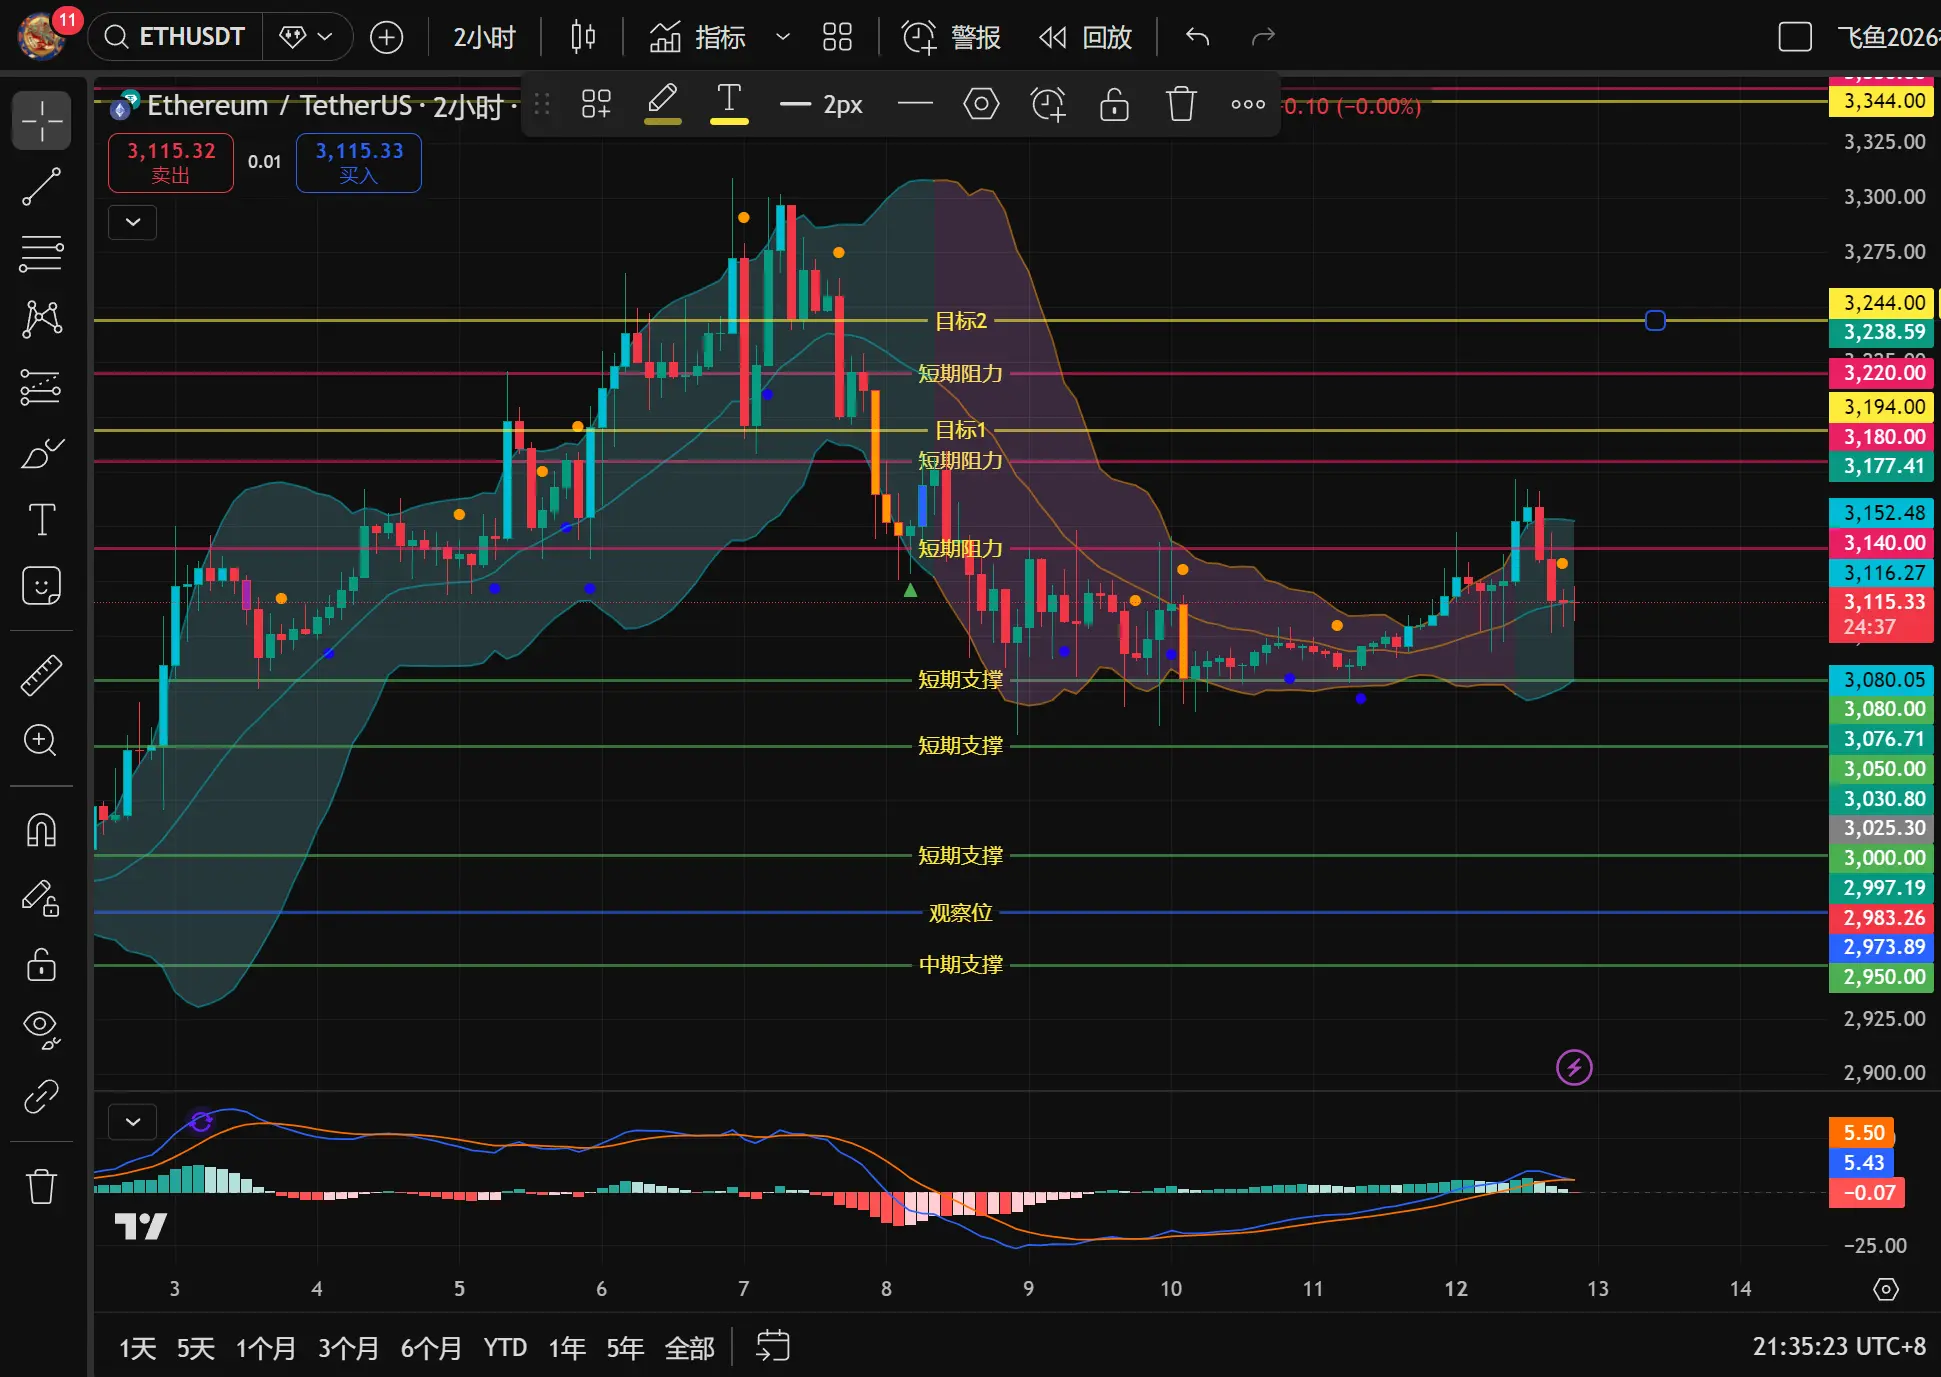
Task: Select the Text tool in left sidebar
Action: click(41, 520)
